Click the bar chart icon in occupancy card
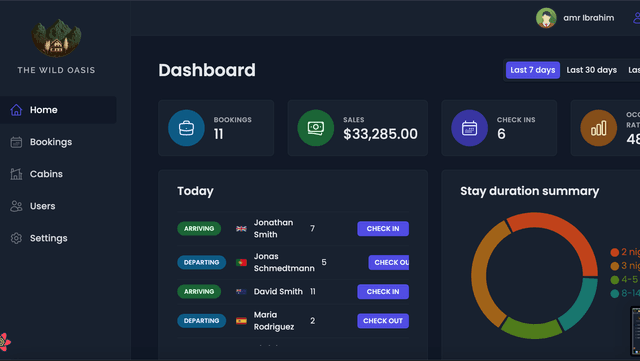This screenshot has height=361, width=640. point(599,128)
